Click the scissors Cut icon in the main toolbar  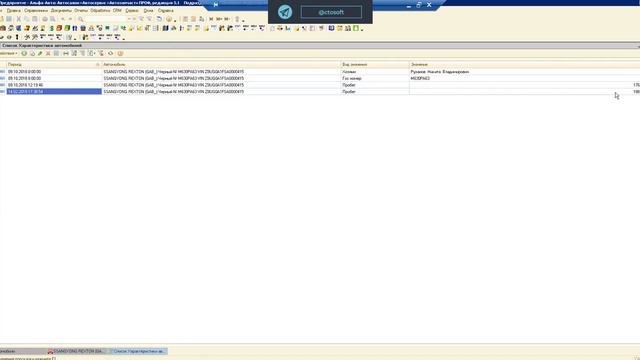(x=18, y=19)
